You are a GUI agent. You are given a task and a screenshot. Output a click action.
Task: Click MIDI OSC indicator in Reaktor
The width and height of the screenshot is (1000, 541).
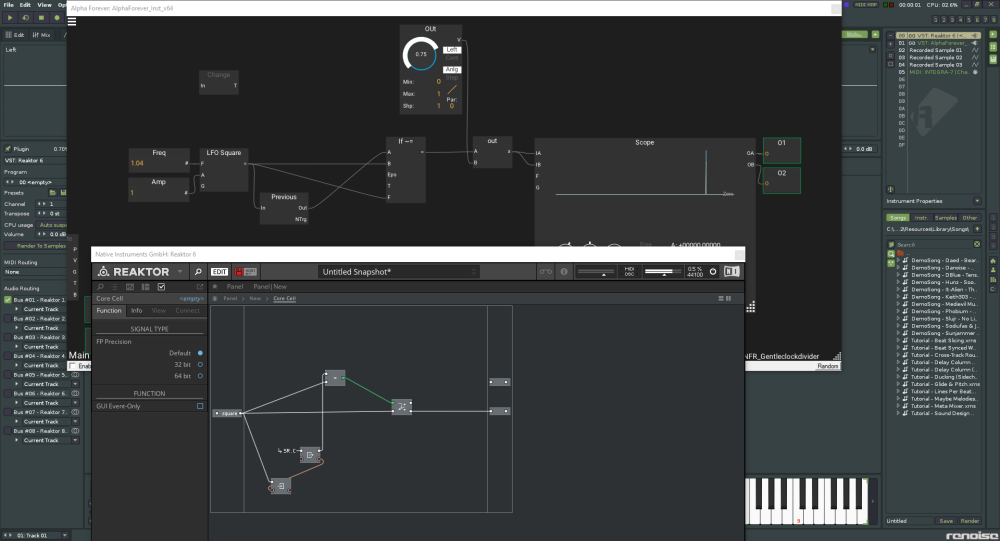(629, 272)
